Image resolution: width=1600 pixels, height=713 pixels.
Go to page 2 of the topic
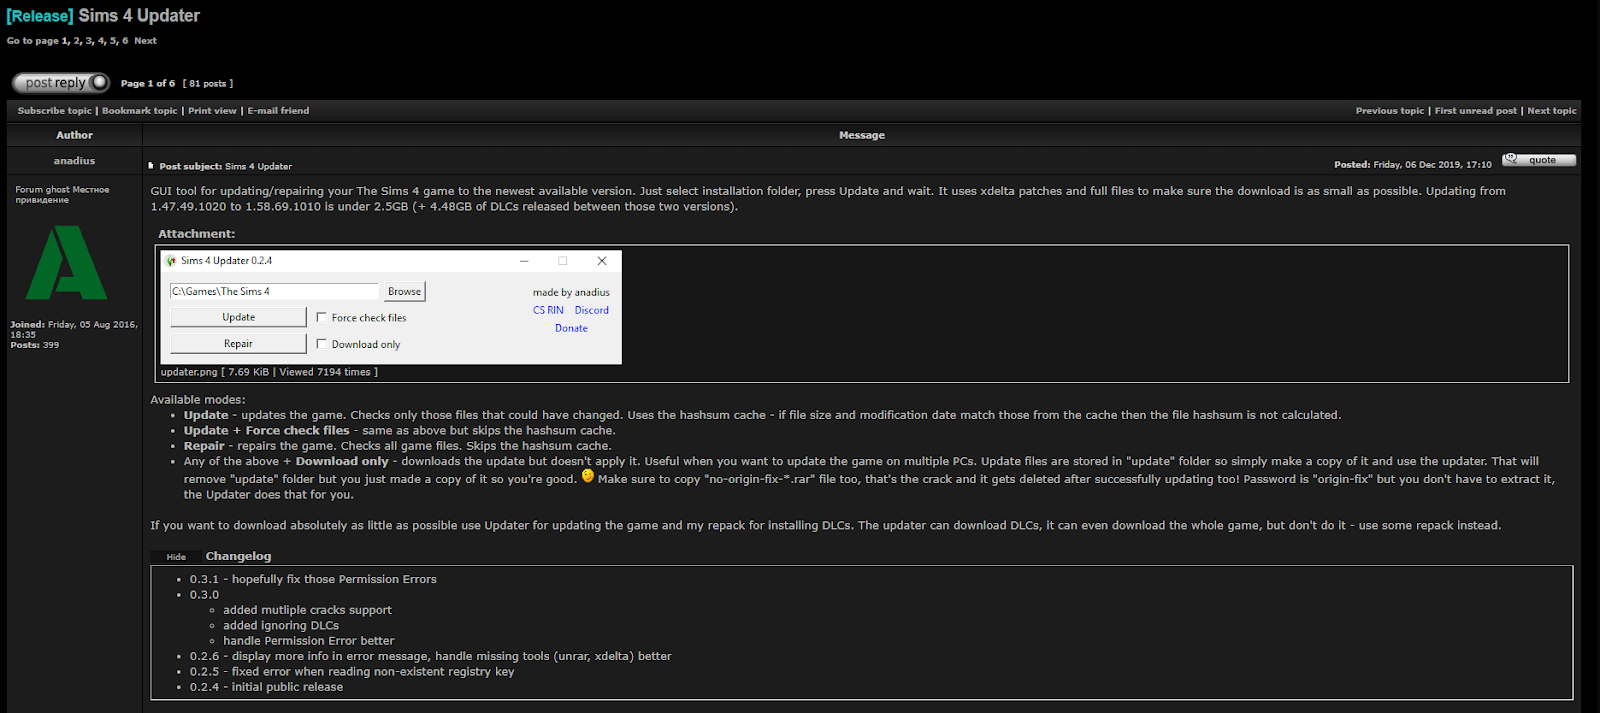[77, 41]
